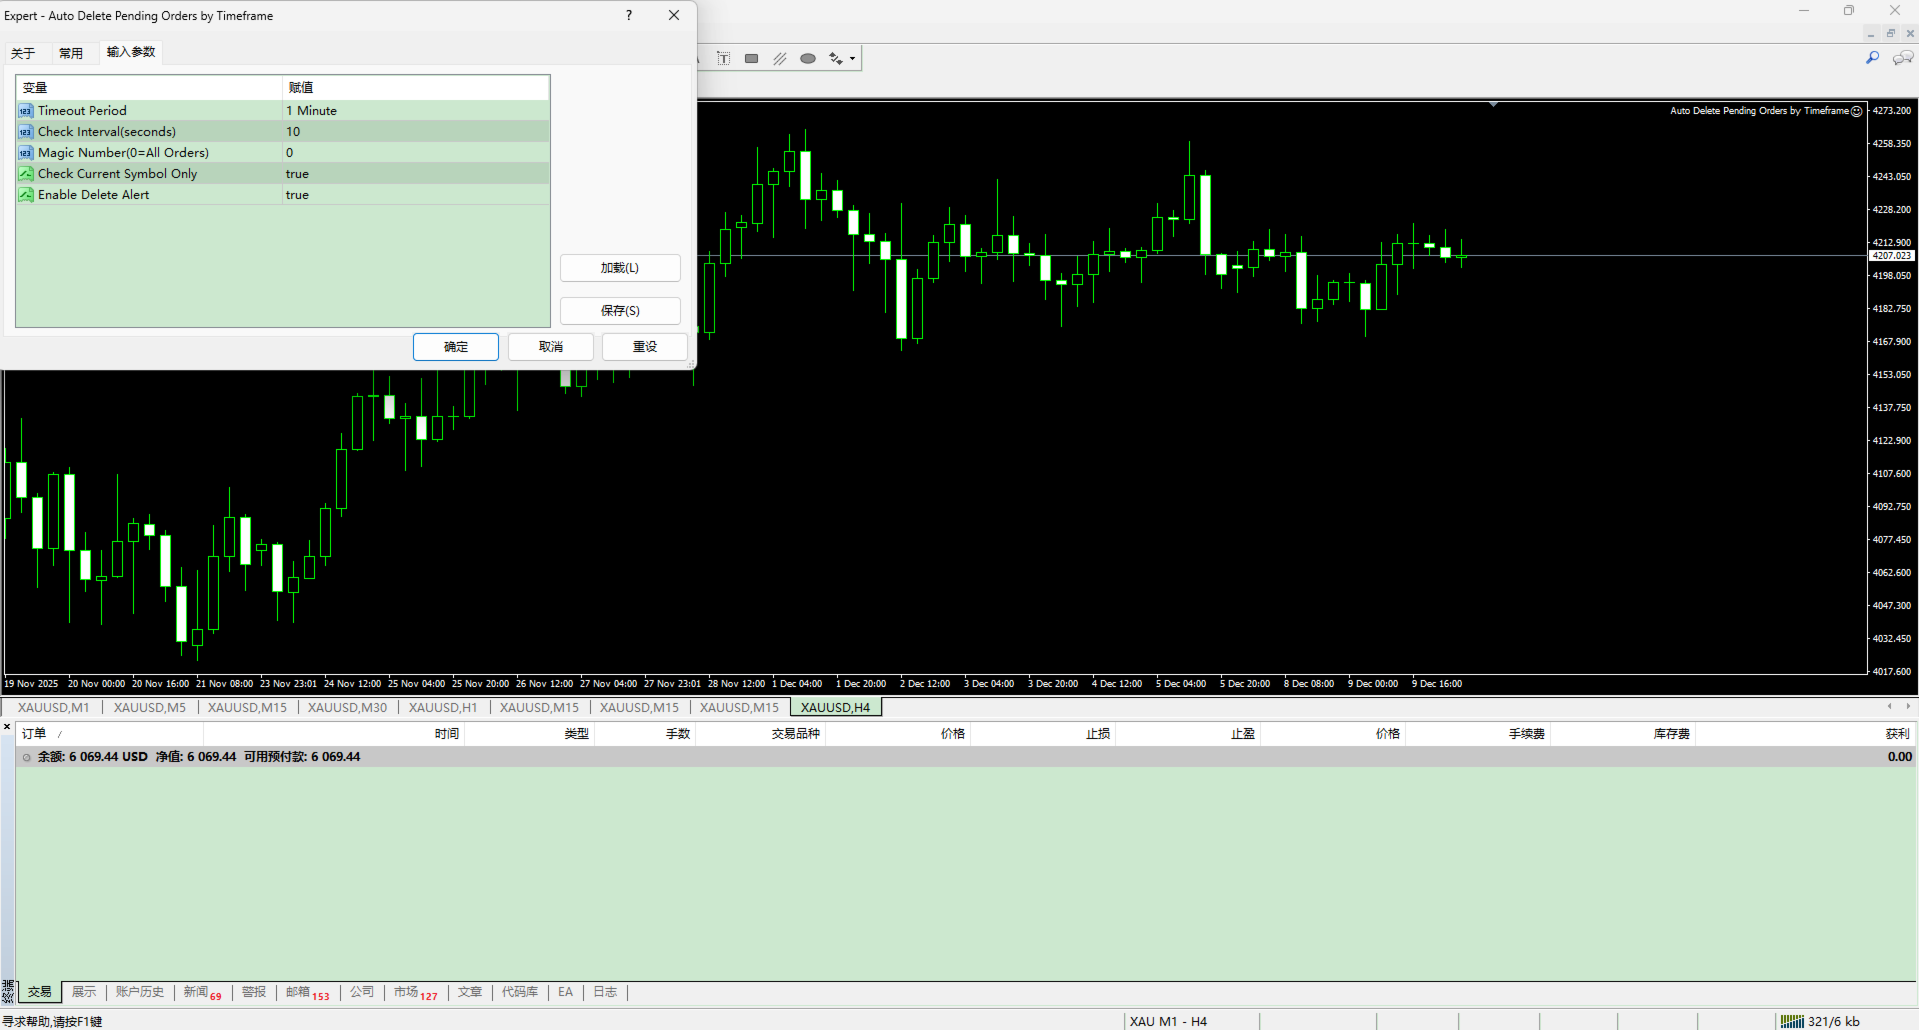The image size is (1919, 1030).
Task: Restore the inner chart window
Action: 1891,33
